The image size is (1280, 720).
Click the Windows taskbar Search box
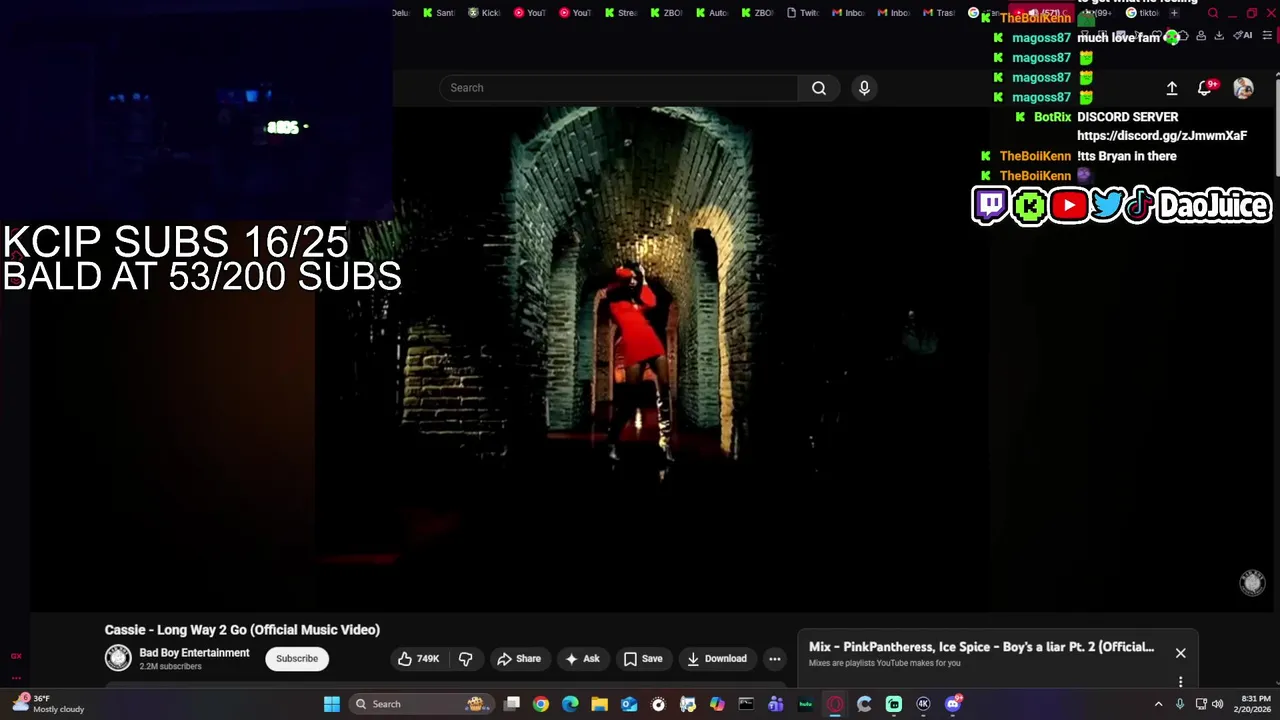(x=423, y=704)
